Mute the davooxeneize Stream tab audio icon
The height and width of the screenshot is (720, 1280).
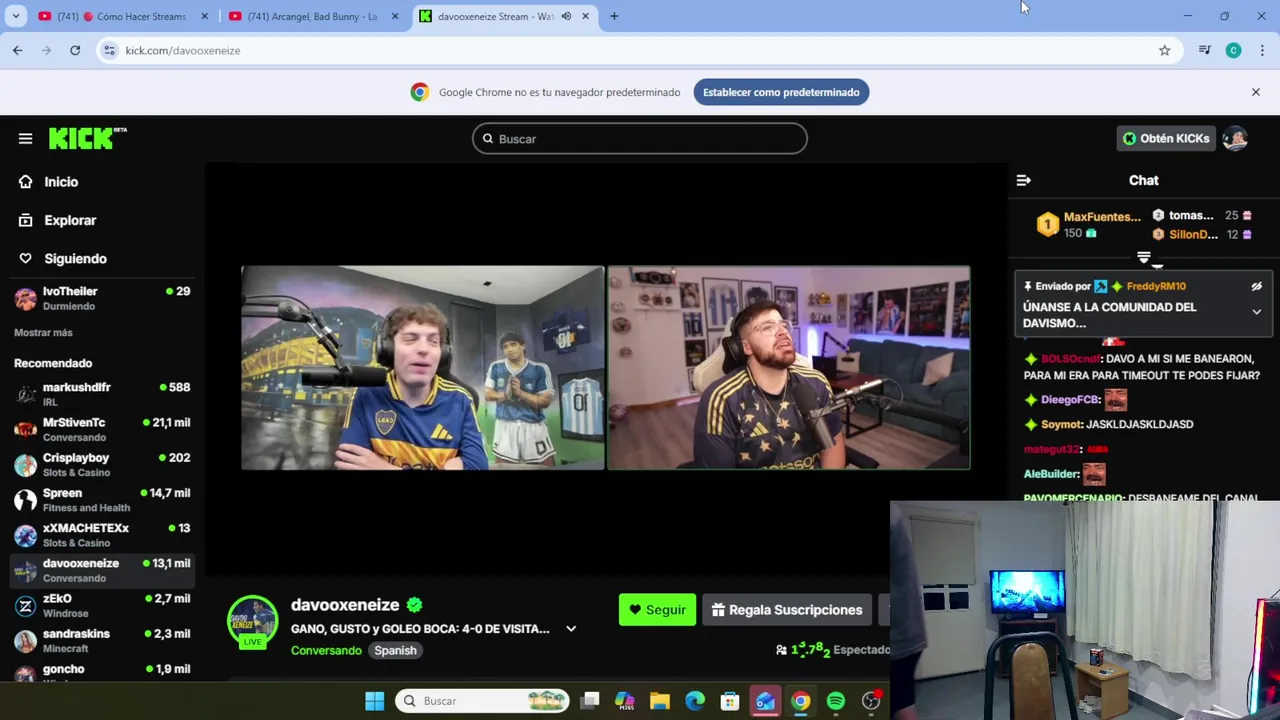(566, 16)
